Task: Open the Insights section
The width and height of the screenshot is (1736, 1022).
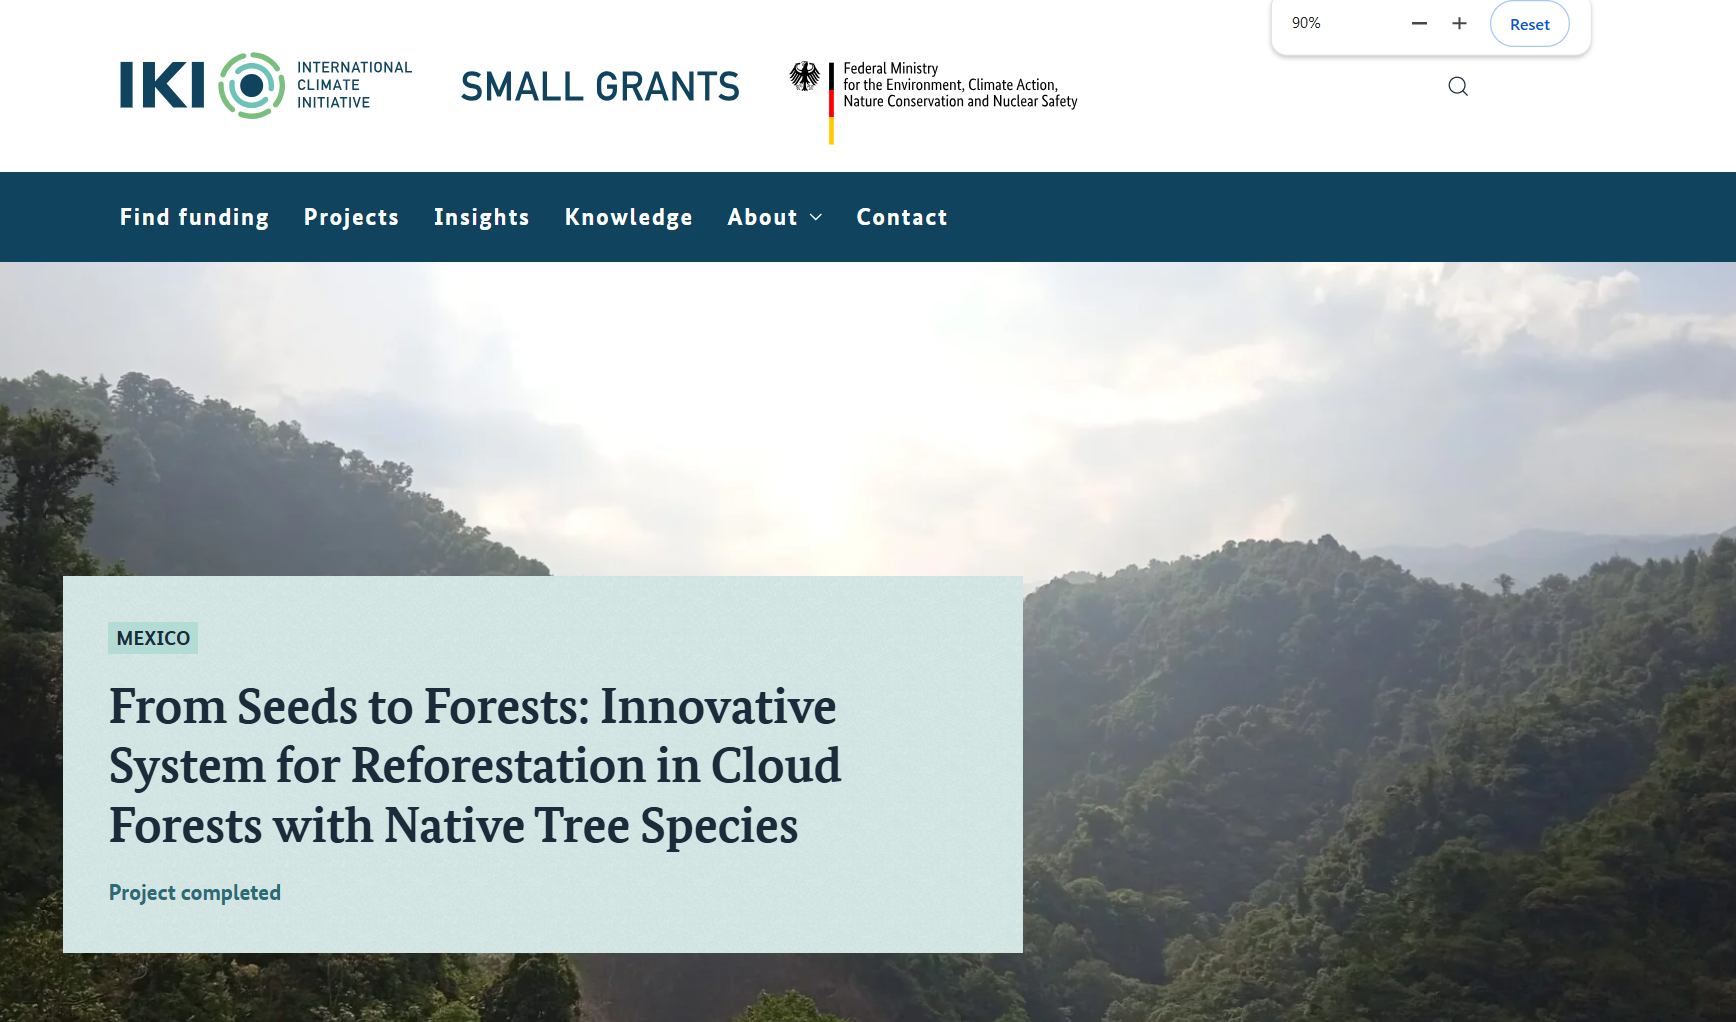Action: [481, 217]
